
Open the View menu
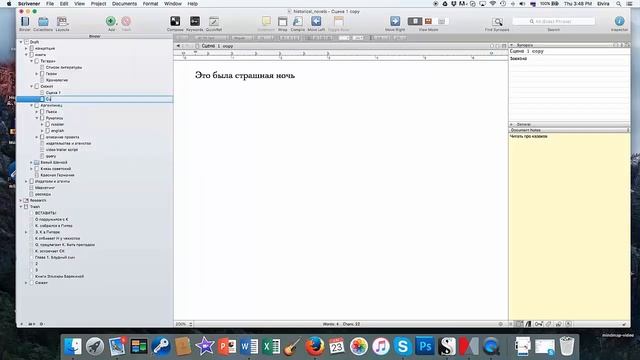pyautogui.click(x=80, y=4)
